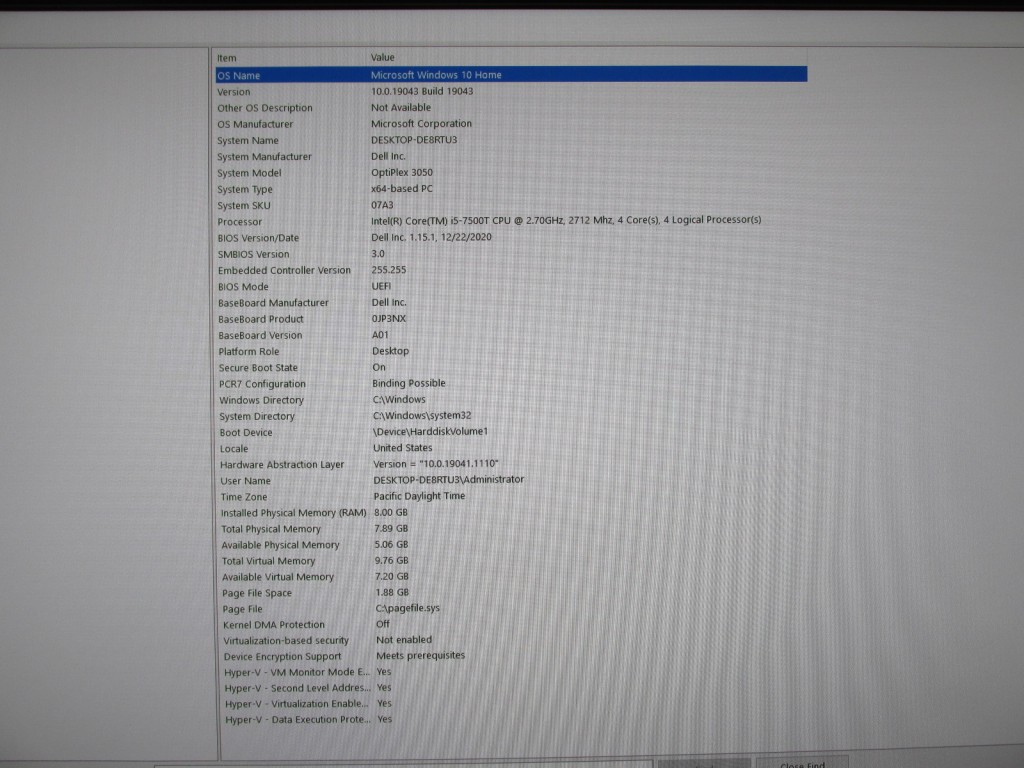Screen dimensions: 1024x768
Task: Select the System Manufacturer row
Action: coord(511,157)
